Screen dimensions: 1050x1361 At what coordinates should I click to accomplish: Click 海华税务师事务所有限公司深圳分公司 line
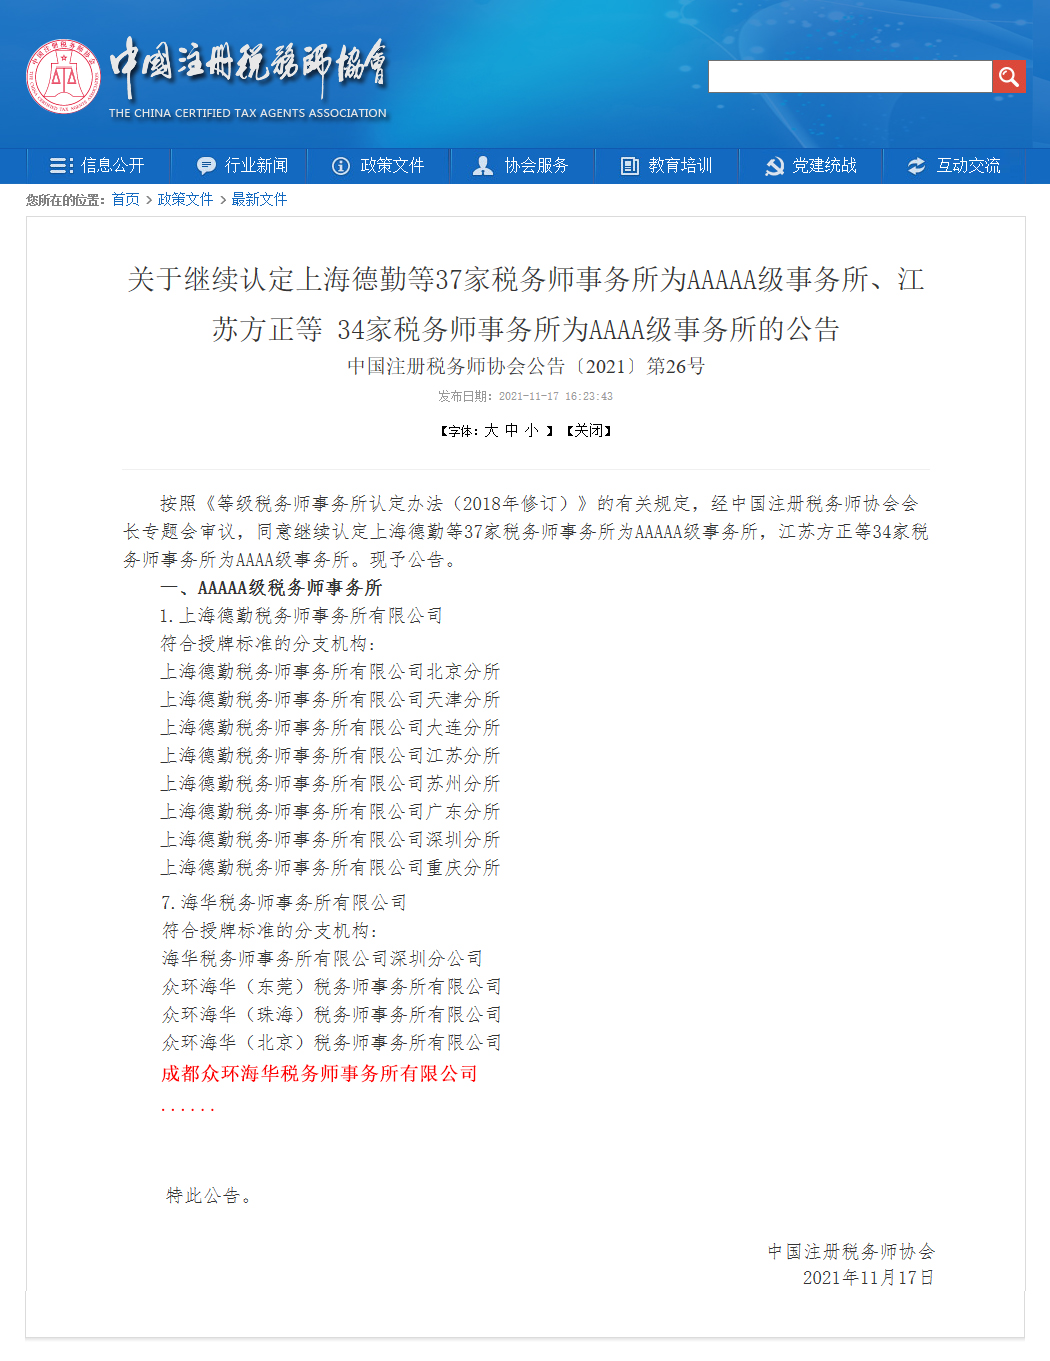322,959
